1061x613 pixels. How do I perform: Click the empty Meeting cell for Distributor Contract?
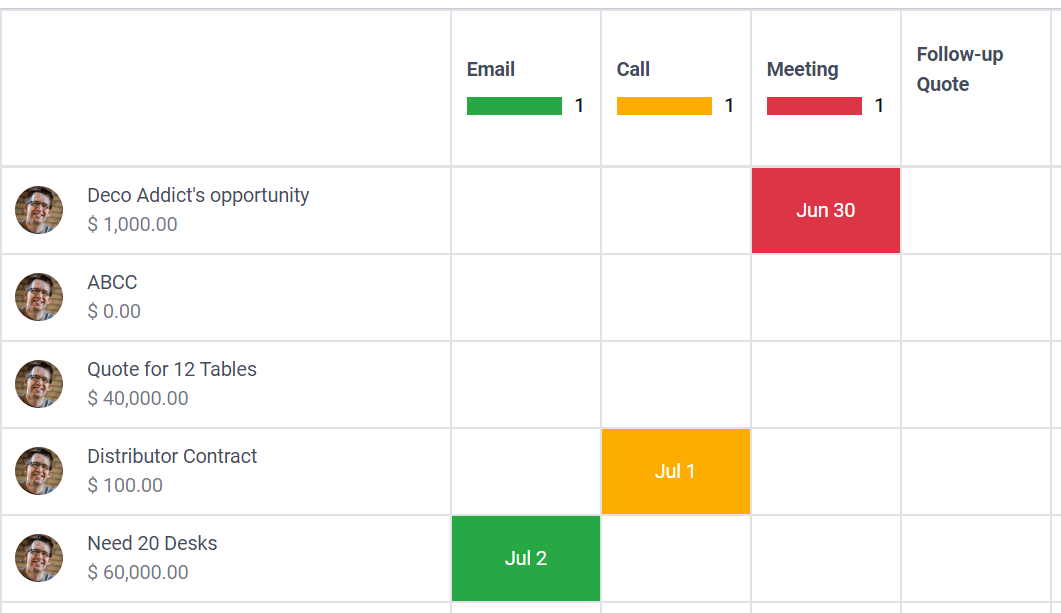tap(825, 471)
